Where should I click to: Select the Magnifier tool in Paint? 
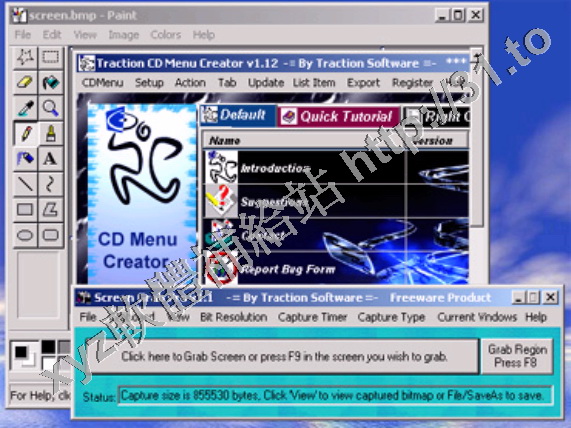tap(51, 108)
